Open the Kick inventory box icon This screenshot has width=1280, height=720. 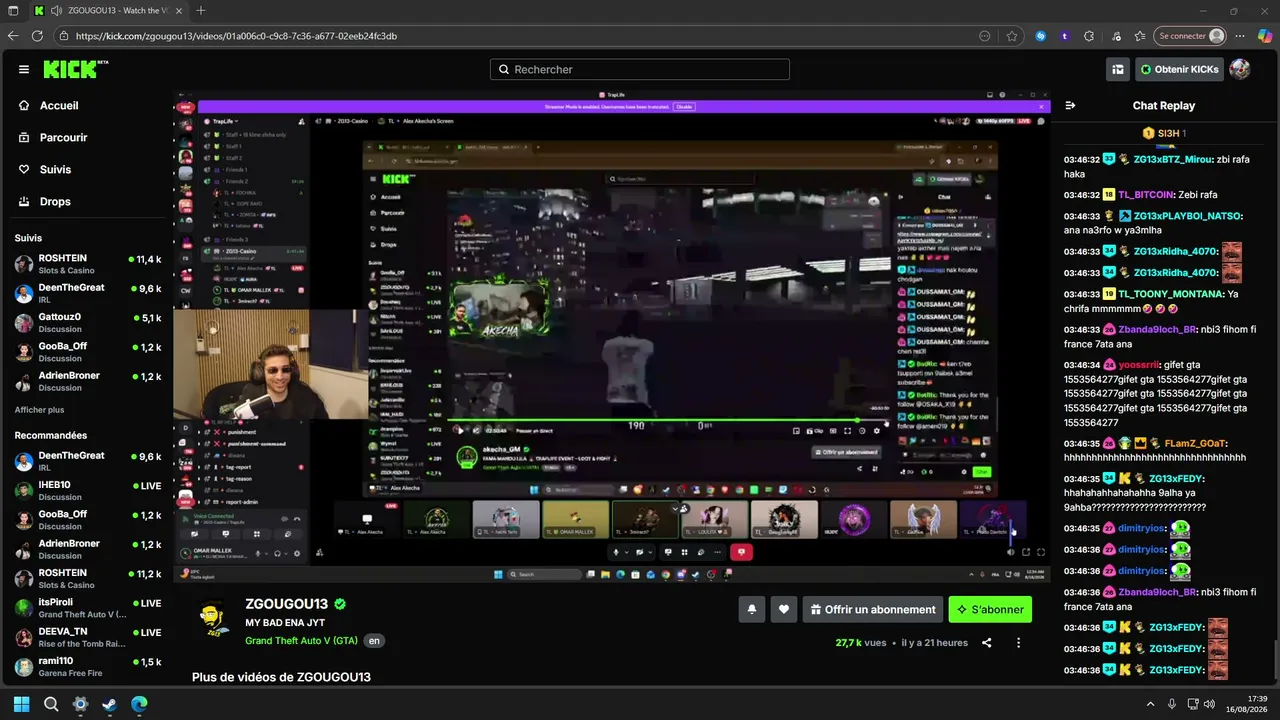[x=1118, y=69]
